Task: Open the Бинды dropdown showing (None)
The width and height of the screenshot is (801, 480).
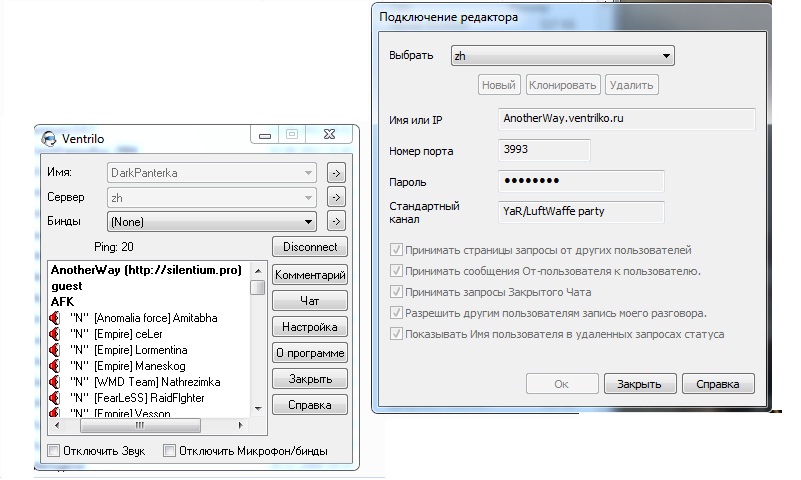Action: [x=211, y=222]
